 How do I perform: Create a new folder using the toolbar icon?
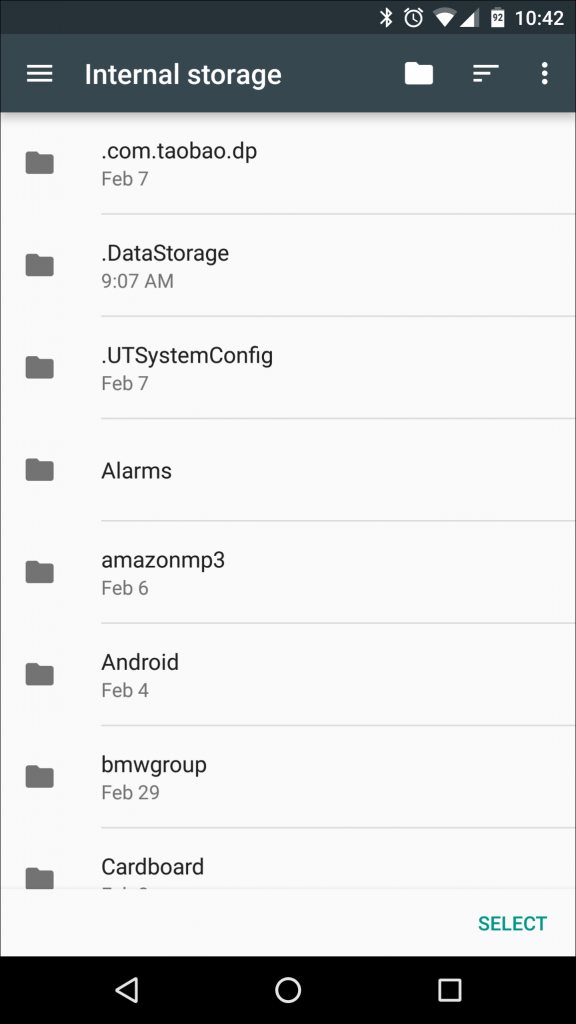pos(418,73)
